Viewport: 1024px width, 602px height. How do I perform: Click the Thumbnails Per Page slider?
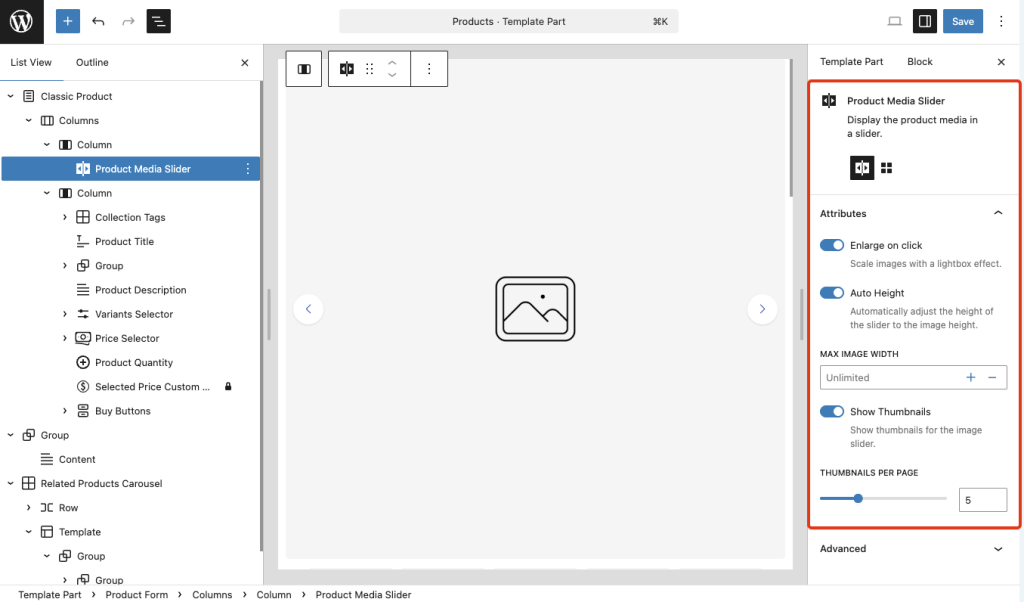(x=883, y=498)
